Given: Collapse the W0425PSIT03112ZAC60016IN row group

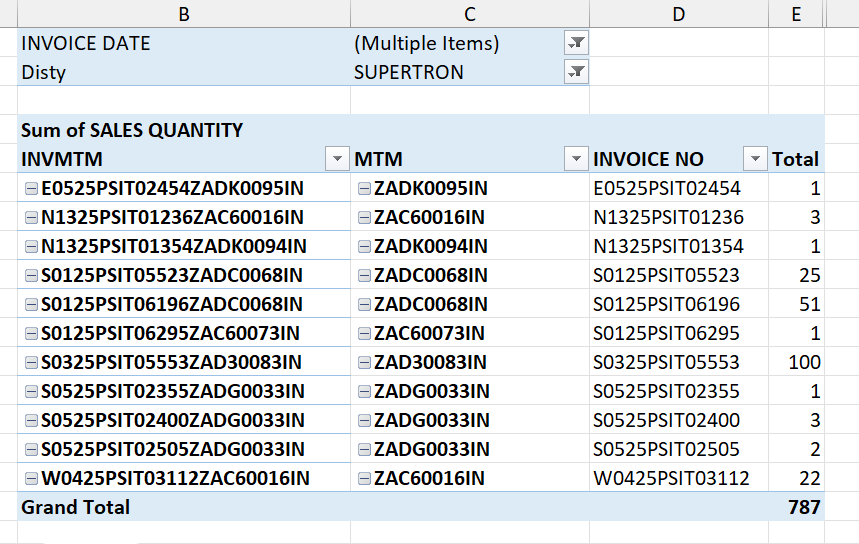Looking at the screenshot, I should pos(30,479).
